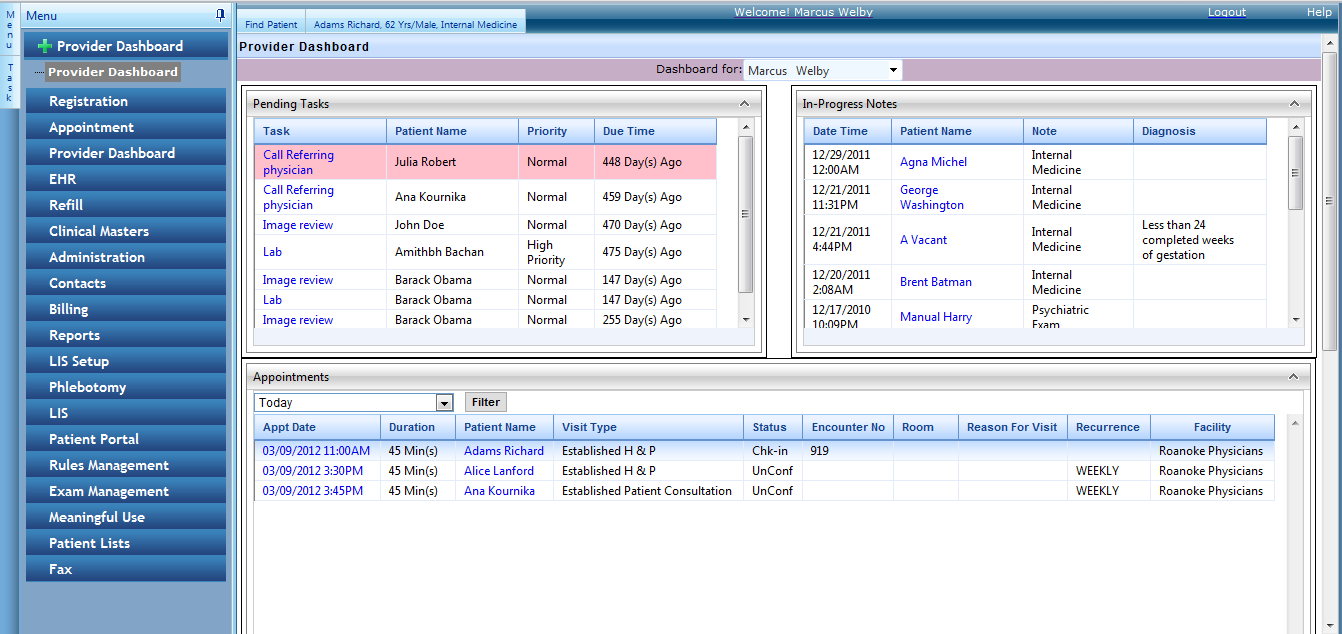Sort by the Due Time column header
The image size is (1342, 634).
628,131
